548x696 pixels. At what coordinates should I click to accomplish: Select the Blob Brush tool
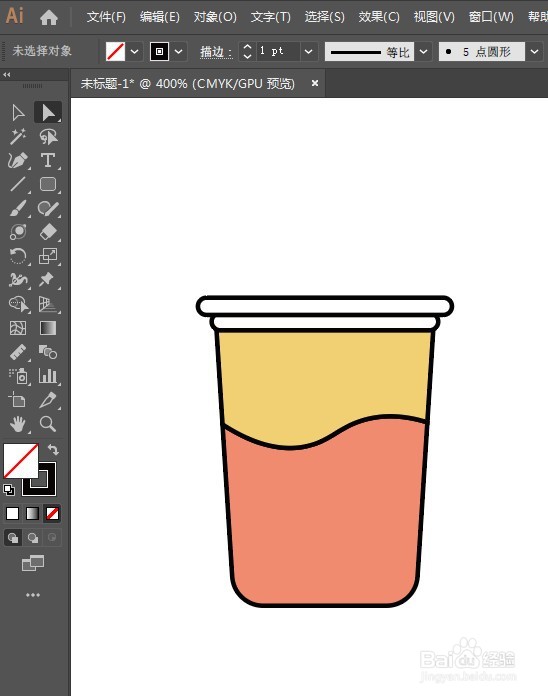click(18, 232)
